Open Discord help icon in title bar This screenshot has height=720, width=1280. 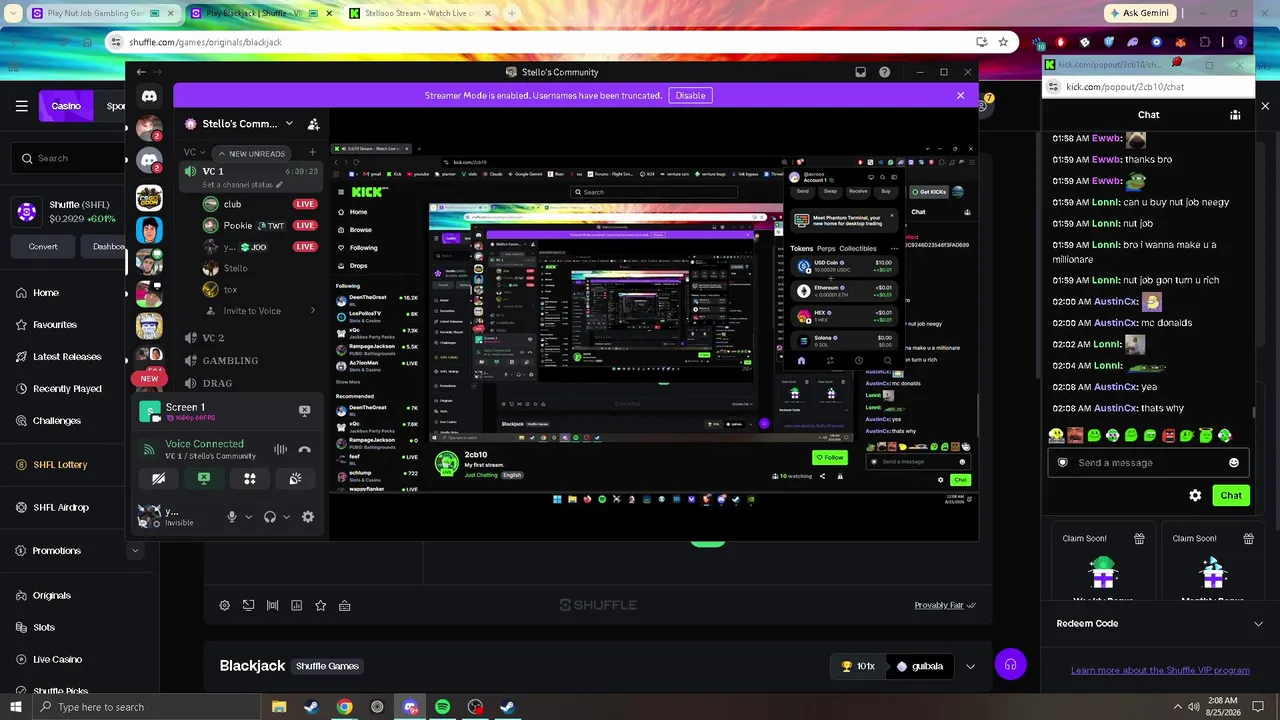[x=884, y=72]
